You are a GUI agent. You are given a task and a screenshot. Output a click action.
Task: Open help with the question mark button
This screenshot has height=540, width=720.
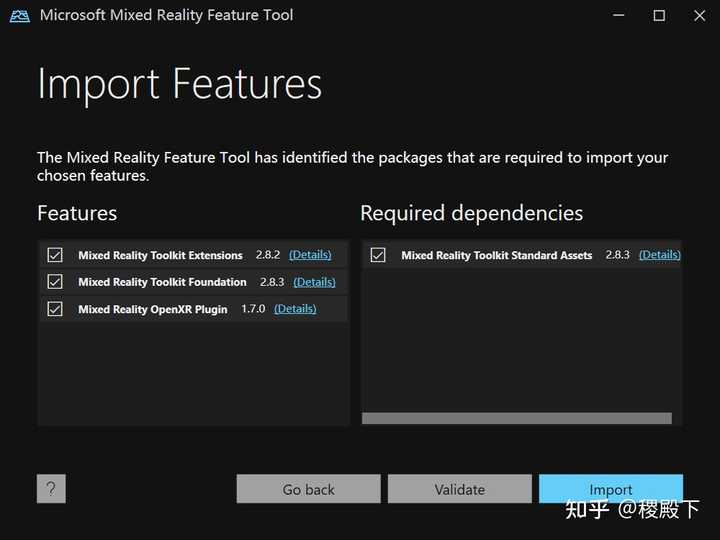51,489
